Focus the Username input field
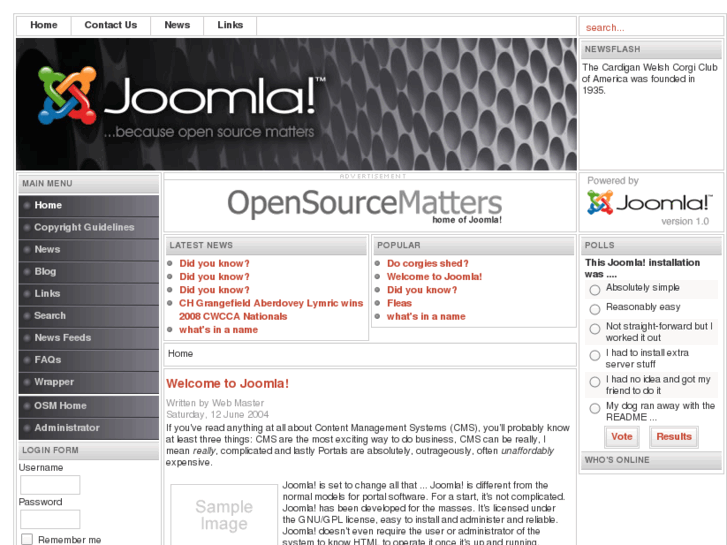 [50, 485]
